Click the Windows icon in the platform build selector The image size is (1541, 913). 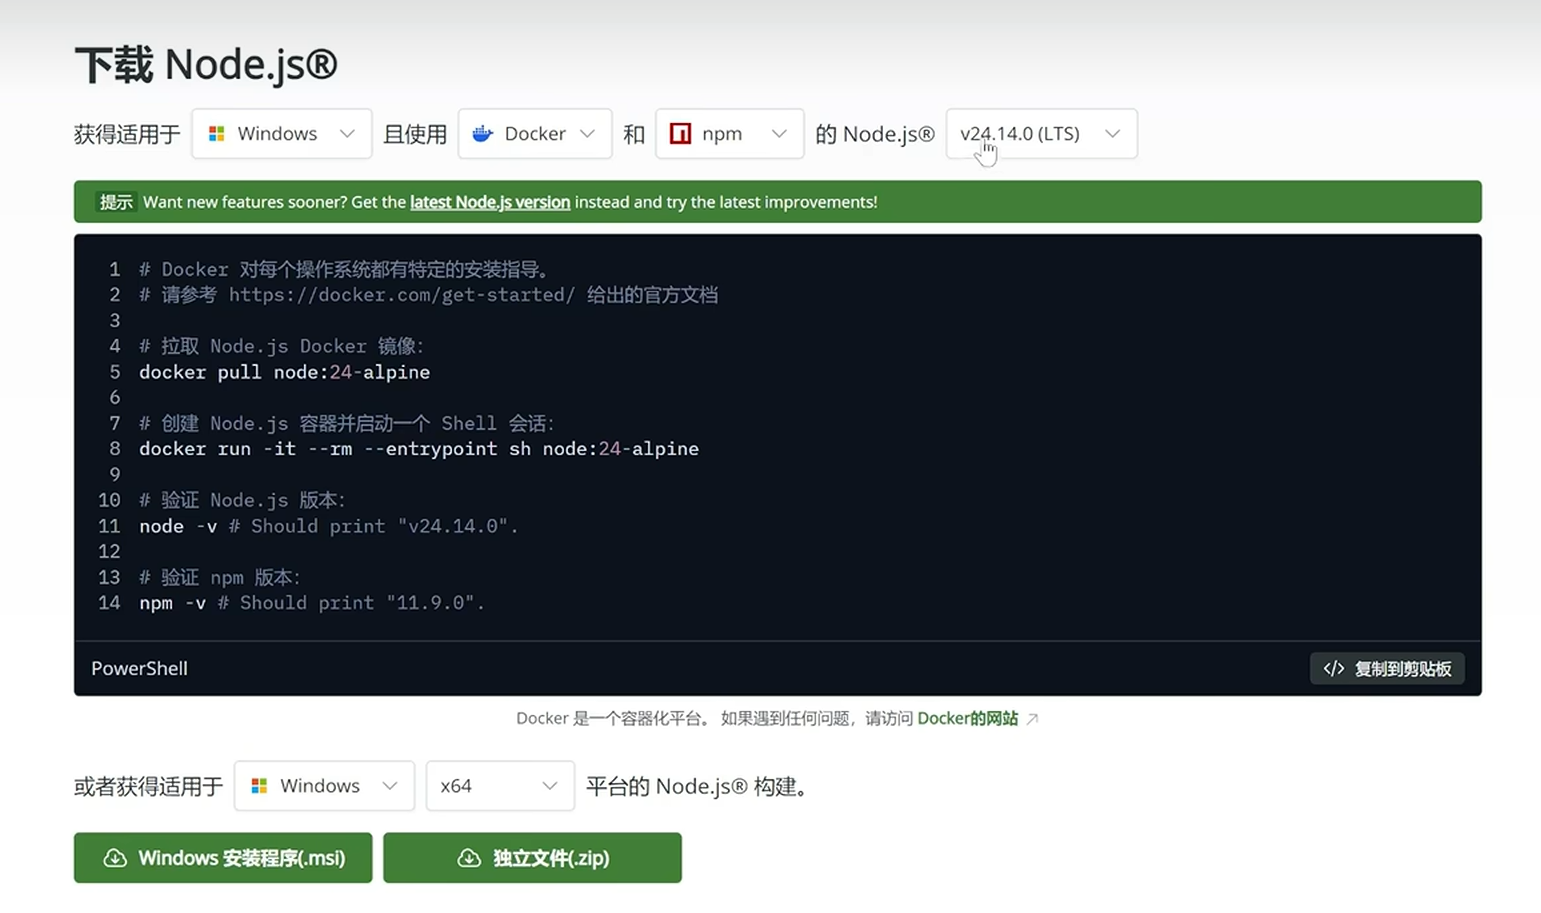pyautogui.click(x=259, y=786)
